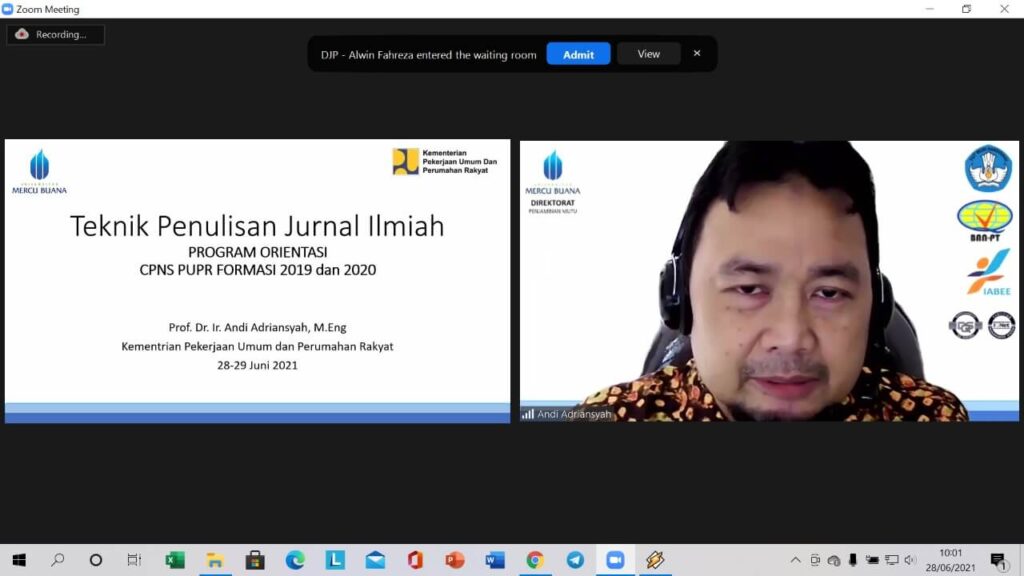The image size is (1024, 576).
Task: Switch to PowerPoint in the taskbar
Action: [x=455, y=560]
